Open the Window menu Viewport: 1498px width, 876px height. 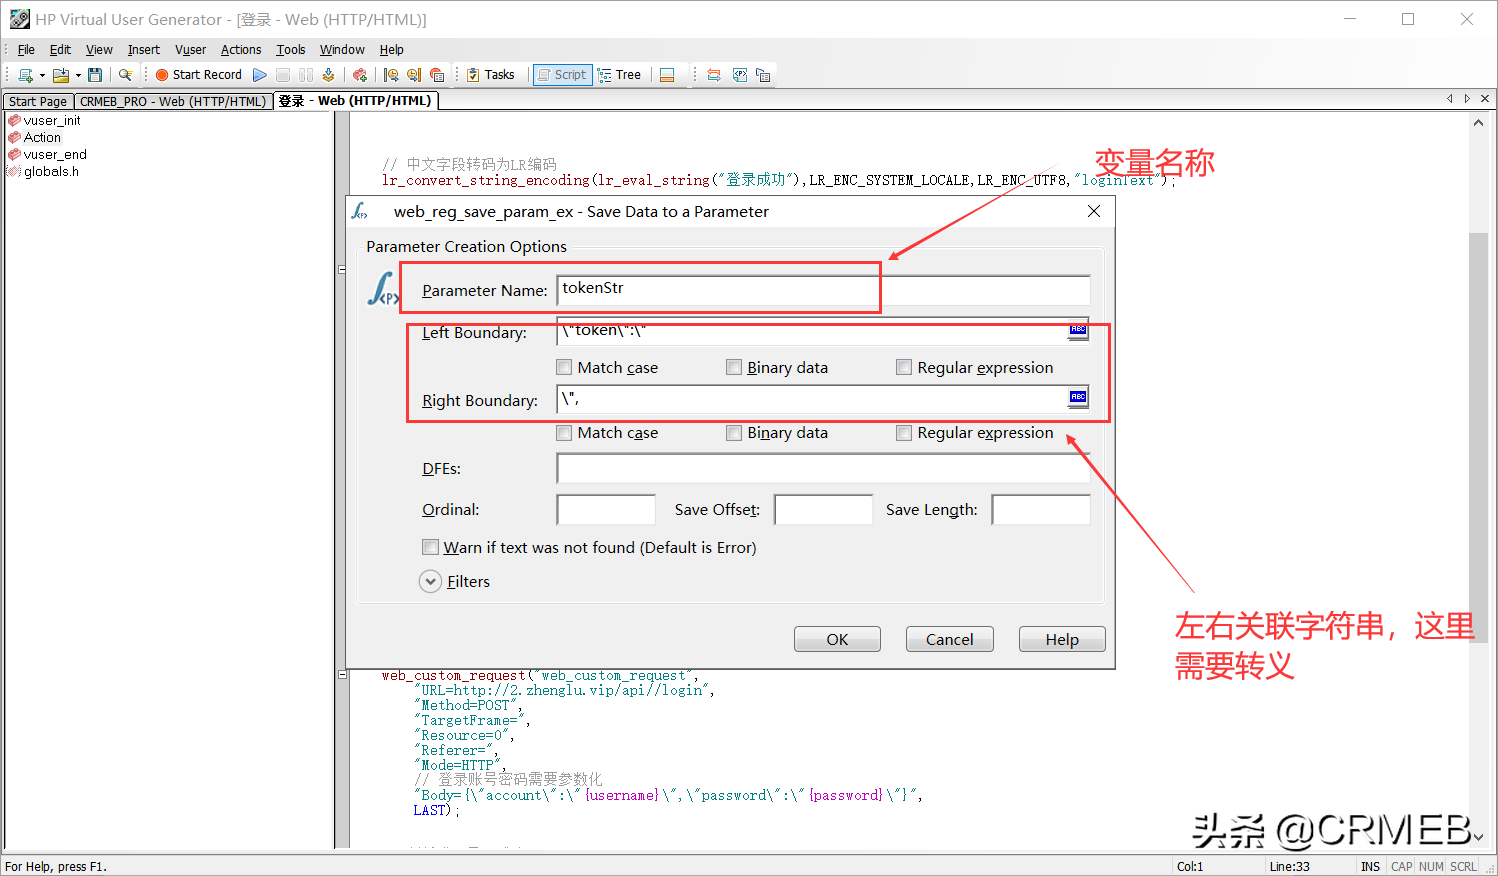(x=342, y=50)
